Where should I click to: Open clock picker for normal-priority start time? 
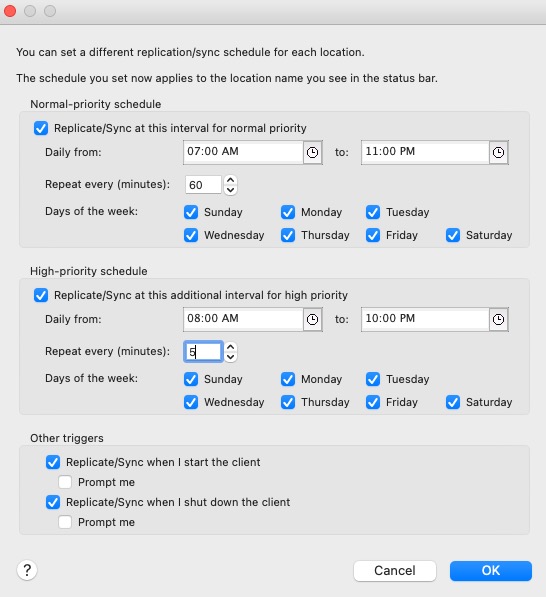[x=313, y=152]
